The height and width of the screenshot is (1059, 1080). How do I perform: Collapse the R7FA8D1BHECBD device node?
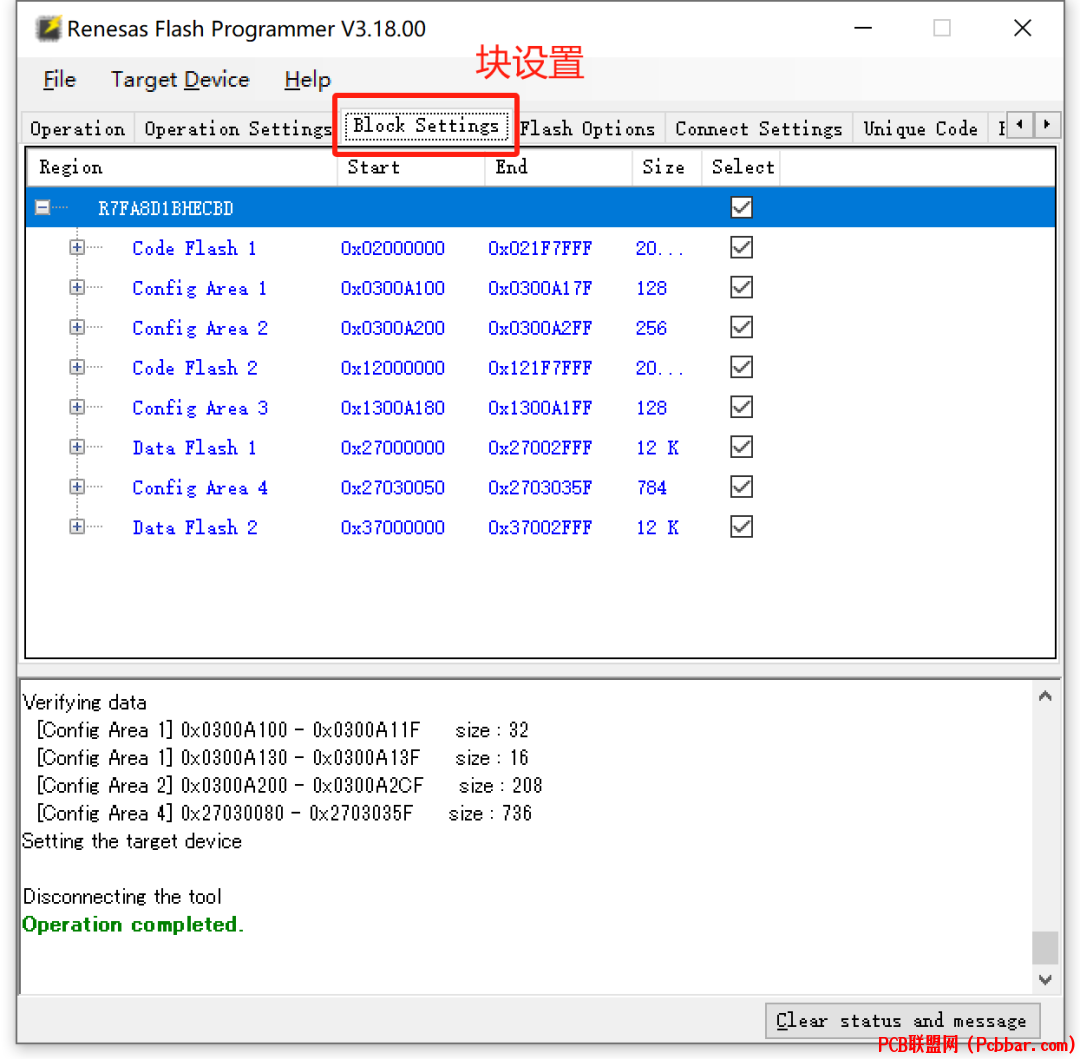point(43,207)
